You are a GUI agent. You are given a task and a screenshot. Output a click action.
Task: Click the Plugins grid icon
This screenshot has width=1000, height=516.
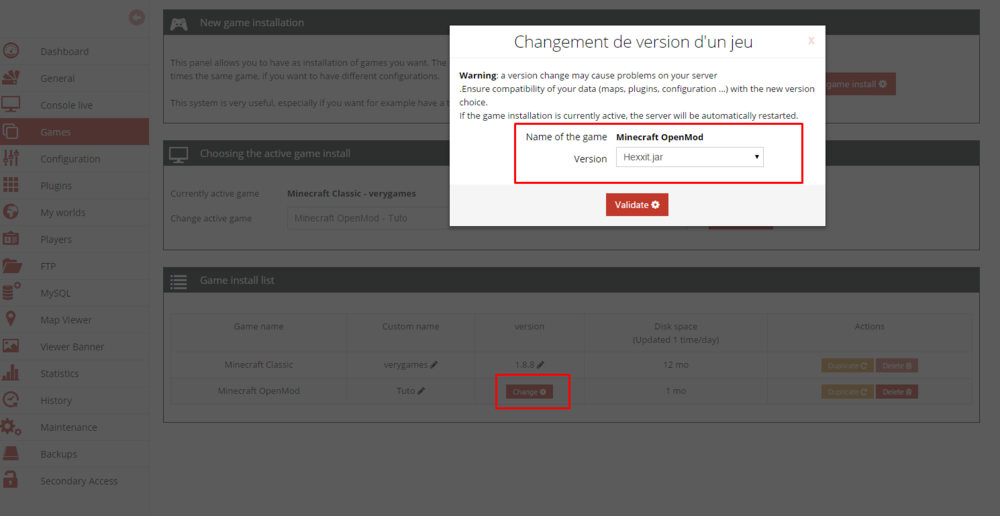click(11, 185)
